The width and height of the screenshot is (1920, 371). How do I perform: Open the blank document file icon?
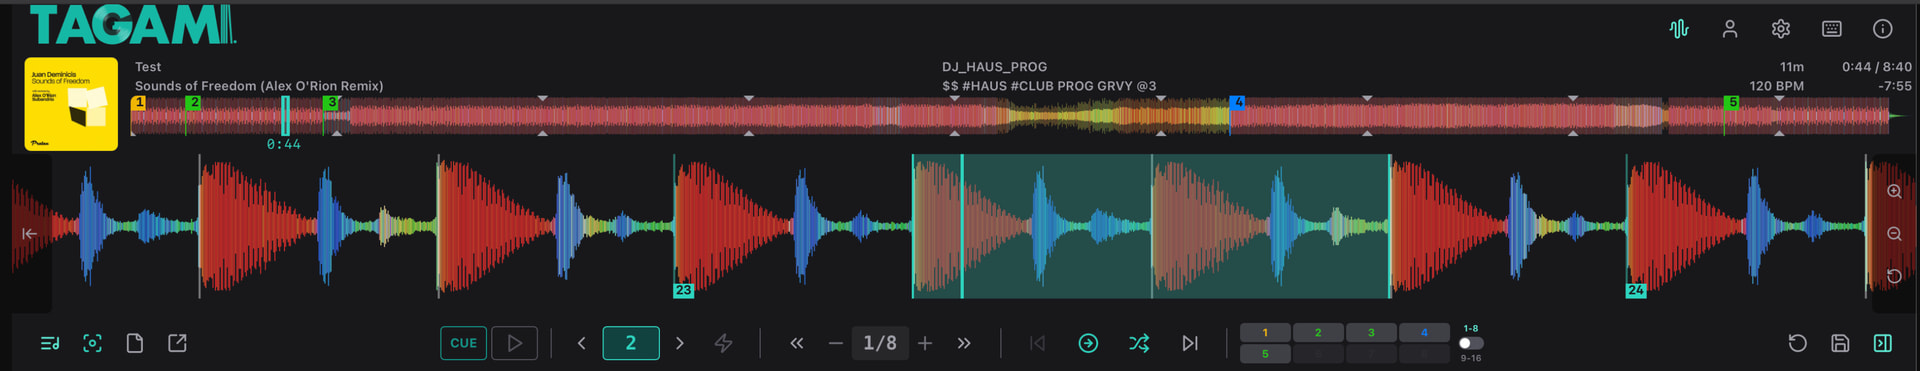135,343
